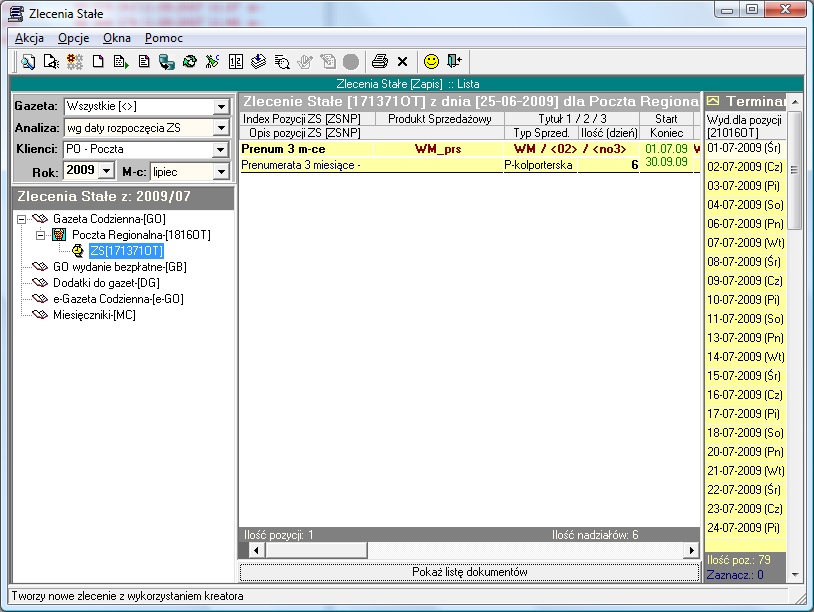Open the Klienci dropdown
The width and height of the screenshot is (814, 612).
[x=221, y=149]
